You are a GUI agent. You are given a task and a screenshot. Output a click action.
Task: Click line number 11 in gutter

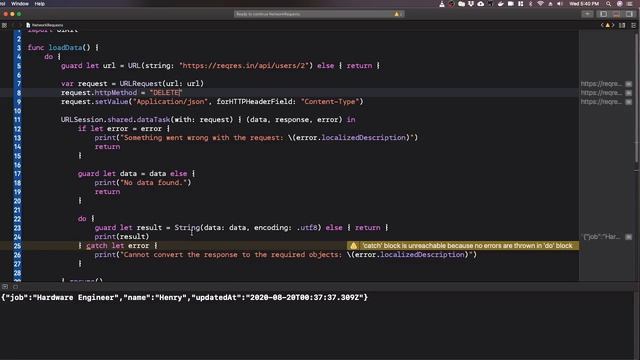[17, 120]
